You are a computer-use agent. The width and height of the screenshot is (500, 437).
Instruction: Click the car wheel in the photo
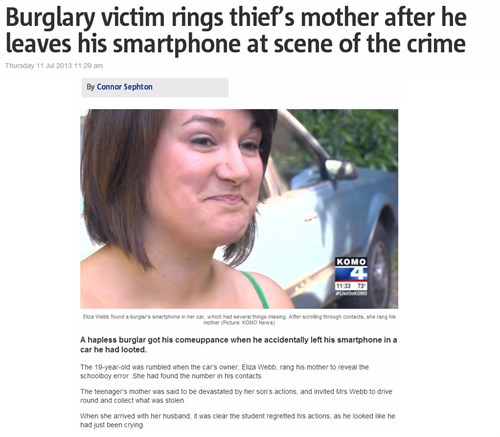(x=382, y=268)
